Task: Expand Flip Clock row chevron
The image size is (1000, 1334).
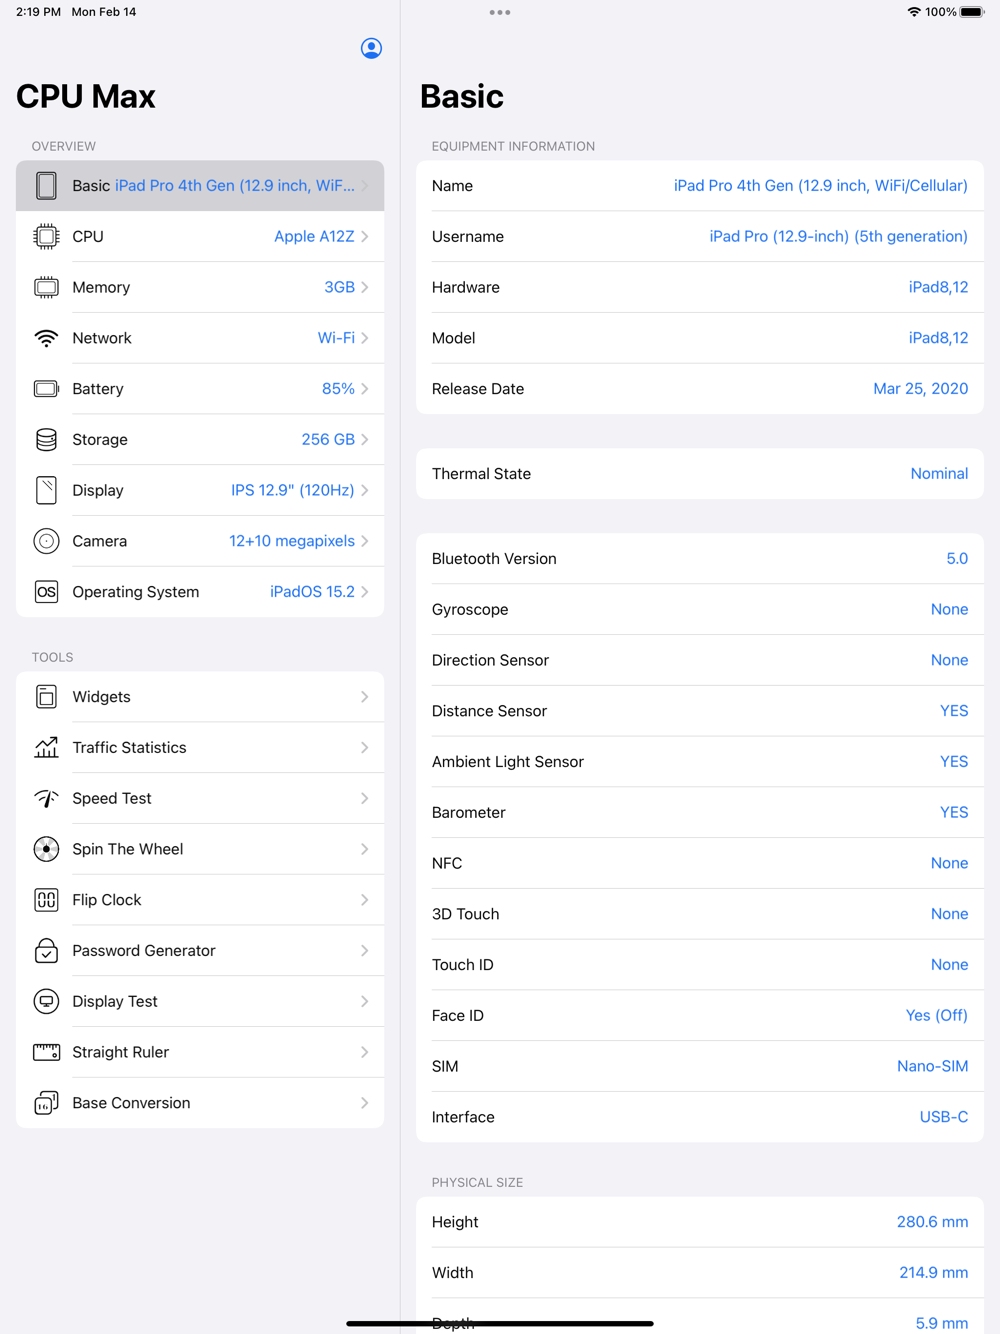Action: [x=365, y=900]
